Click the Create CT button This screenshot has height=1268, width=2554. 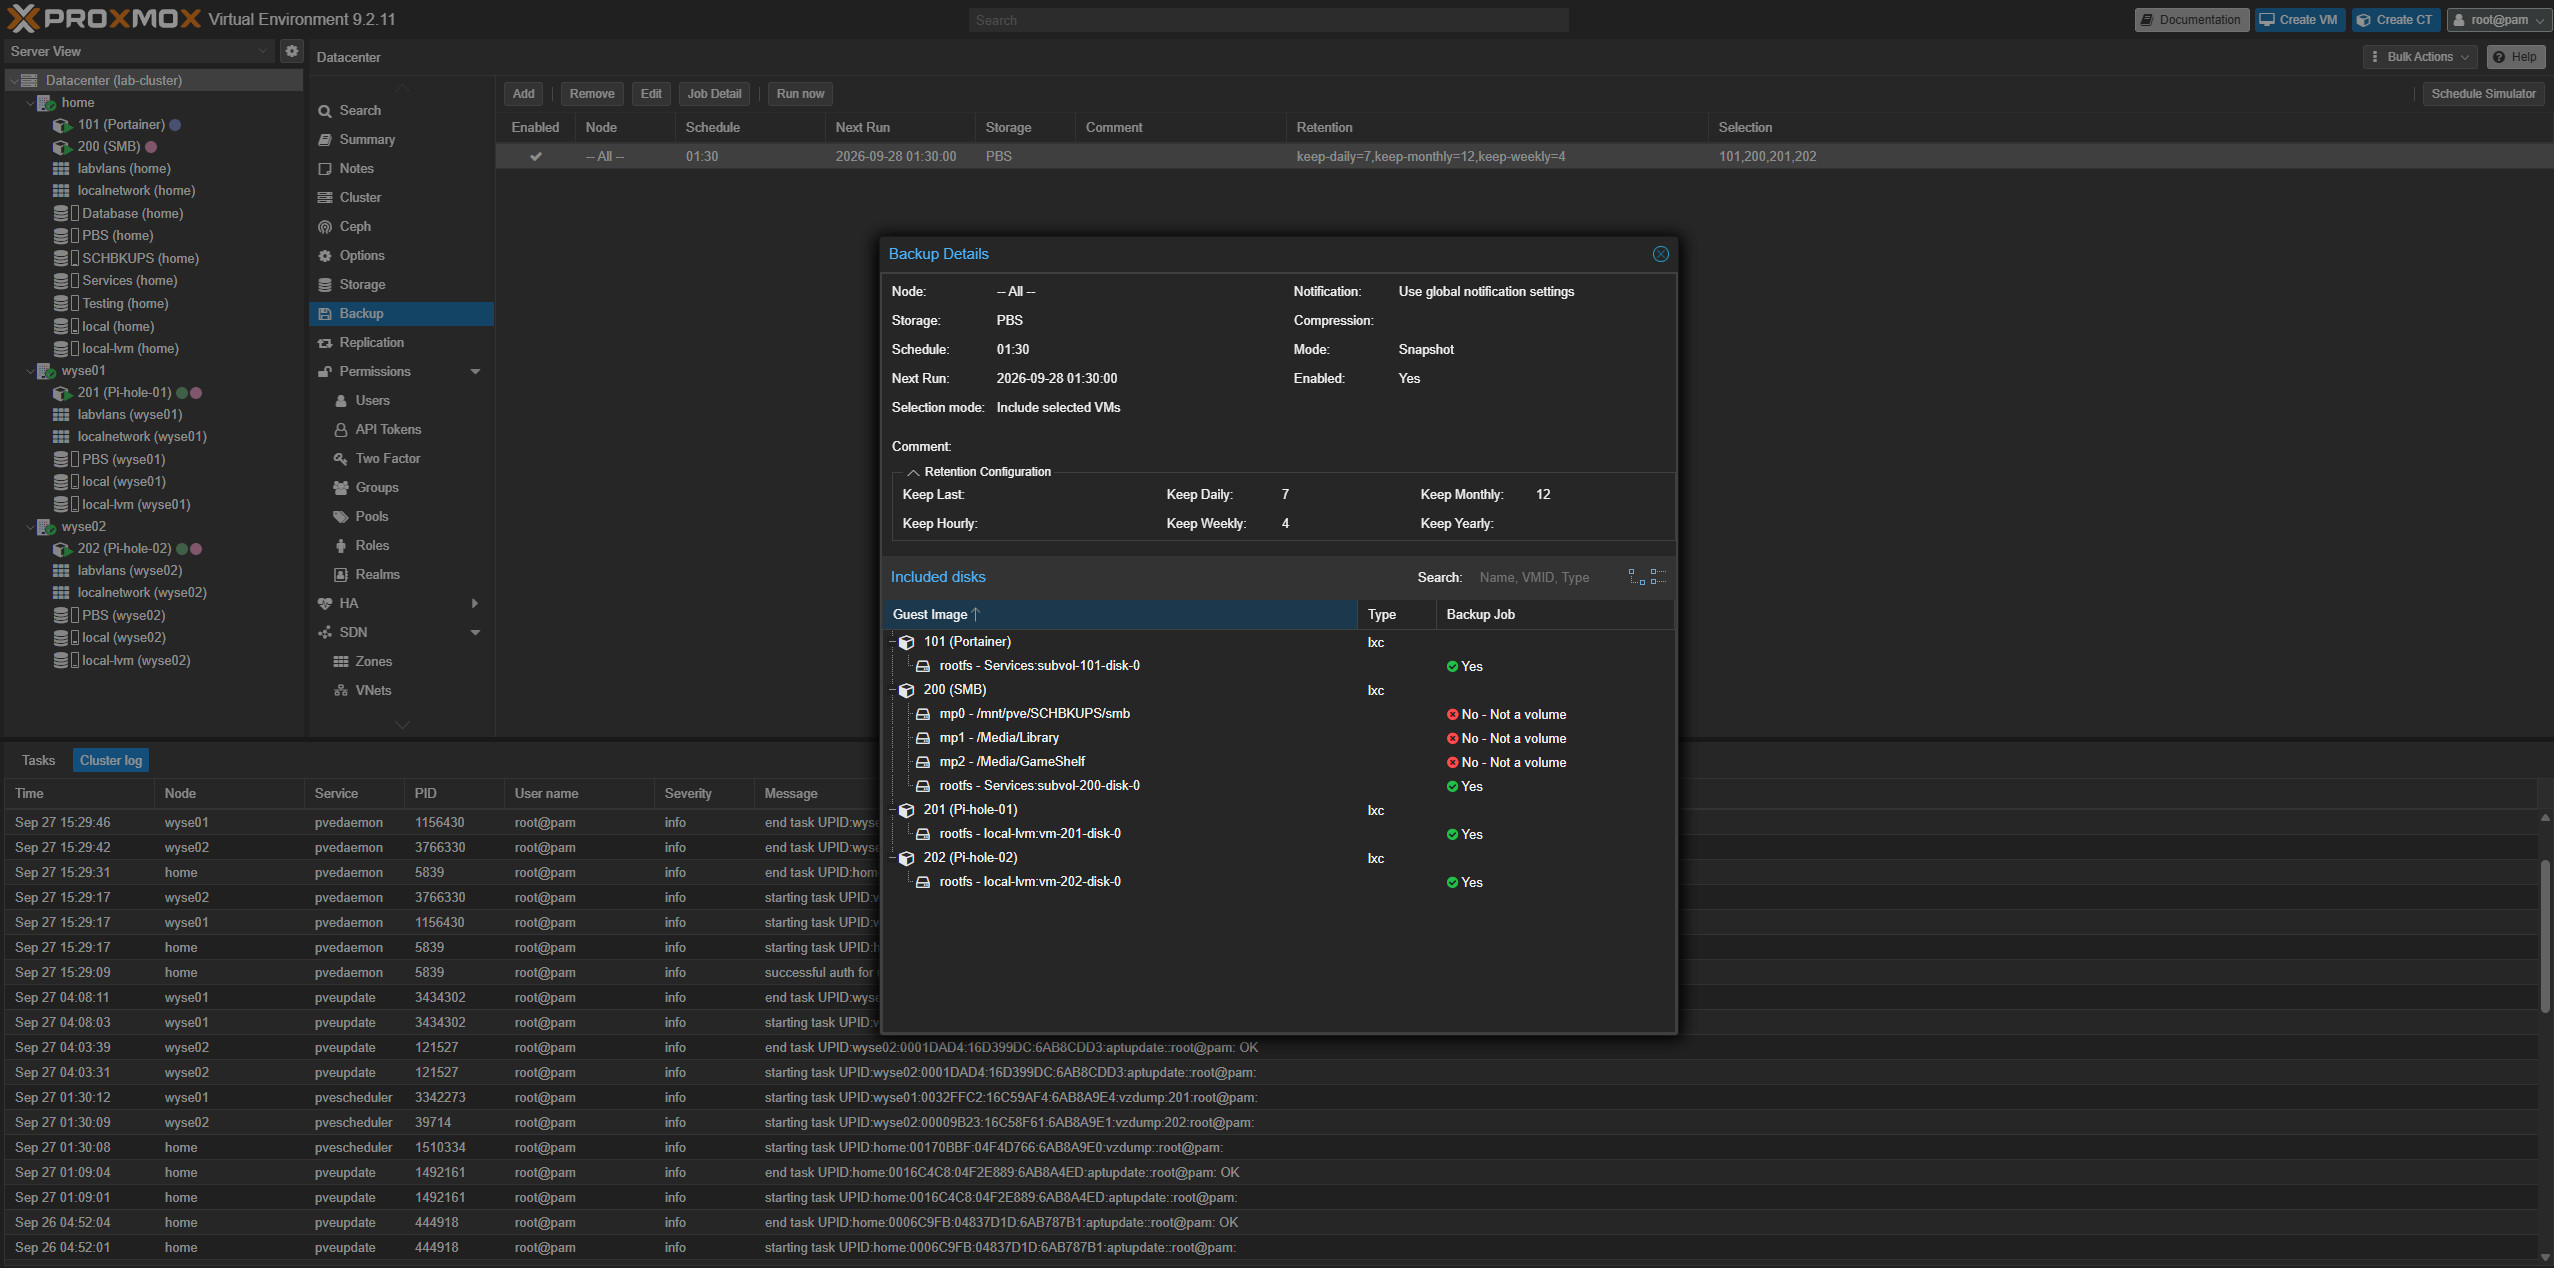pos(2396,20)
